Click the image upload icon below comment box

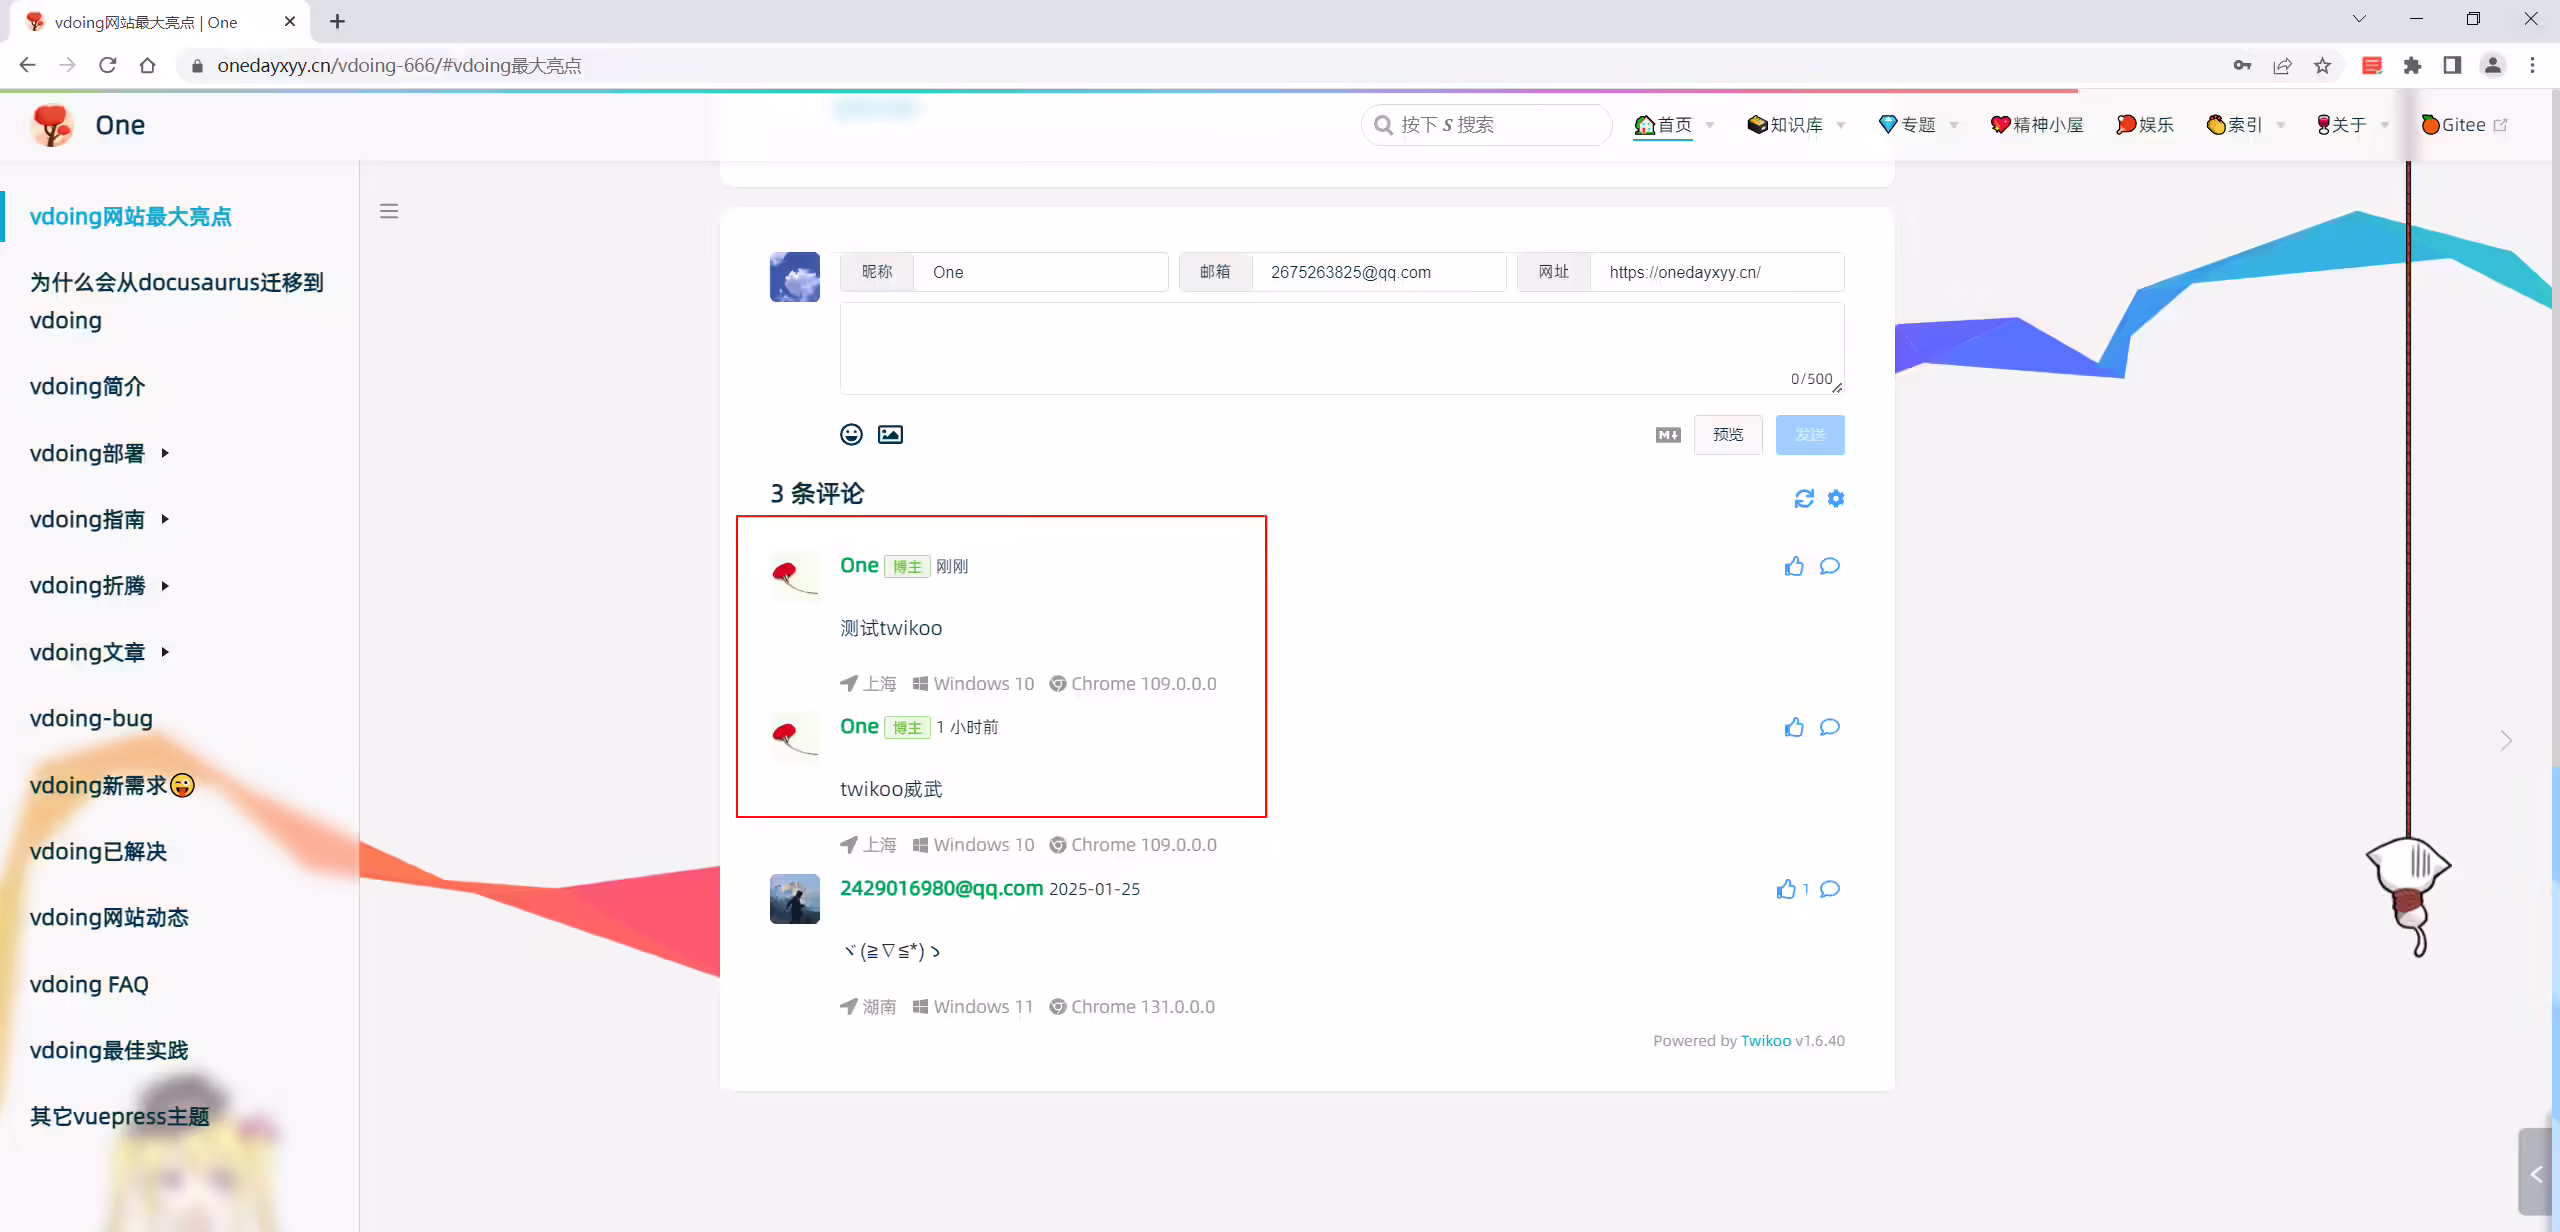890,434
